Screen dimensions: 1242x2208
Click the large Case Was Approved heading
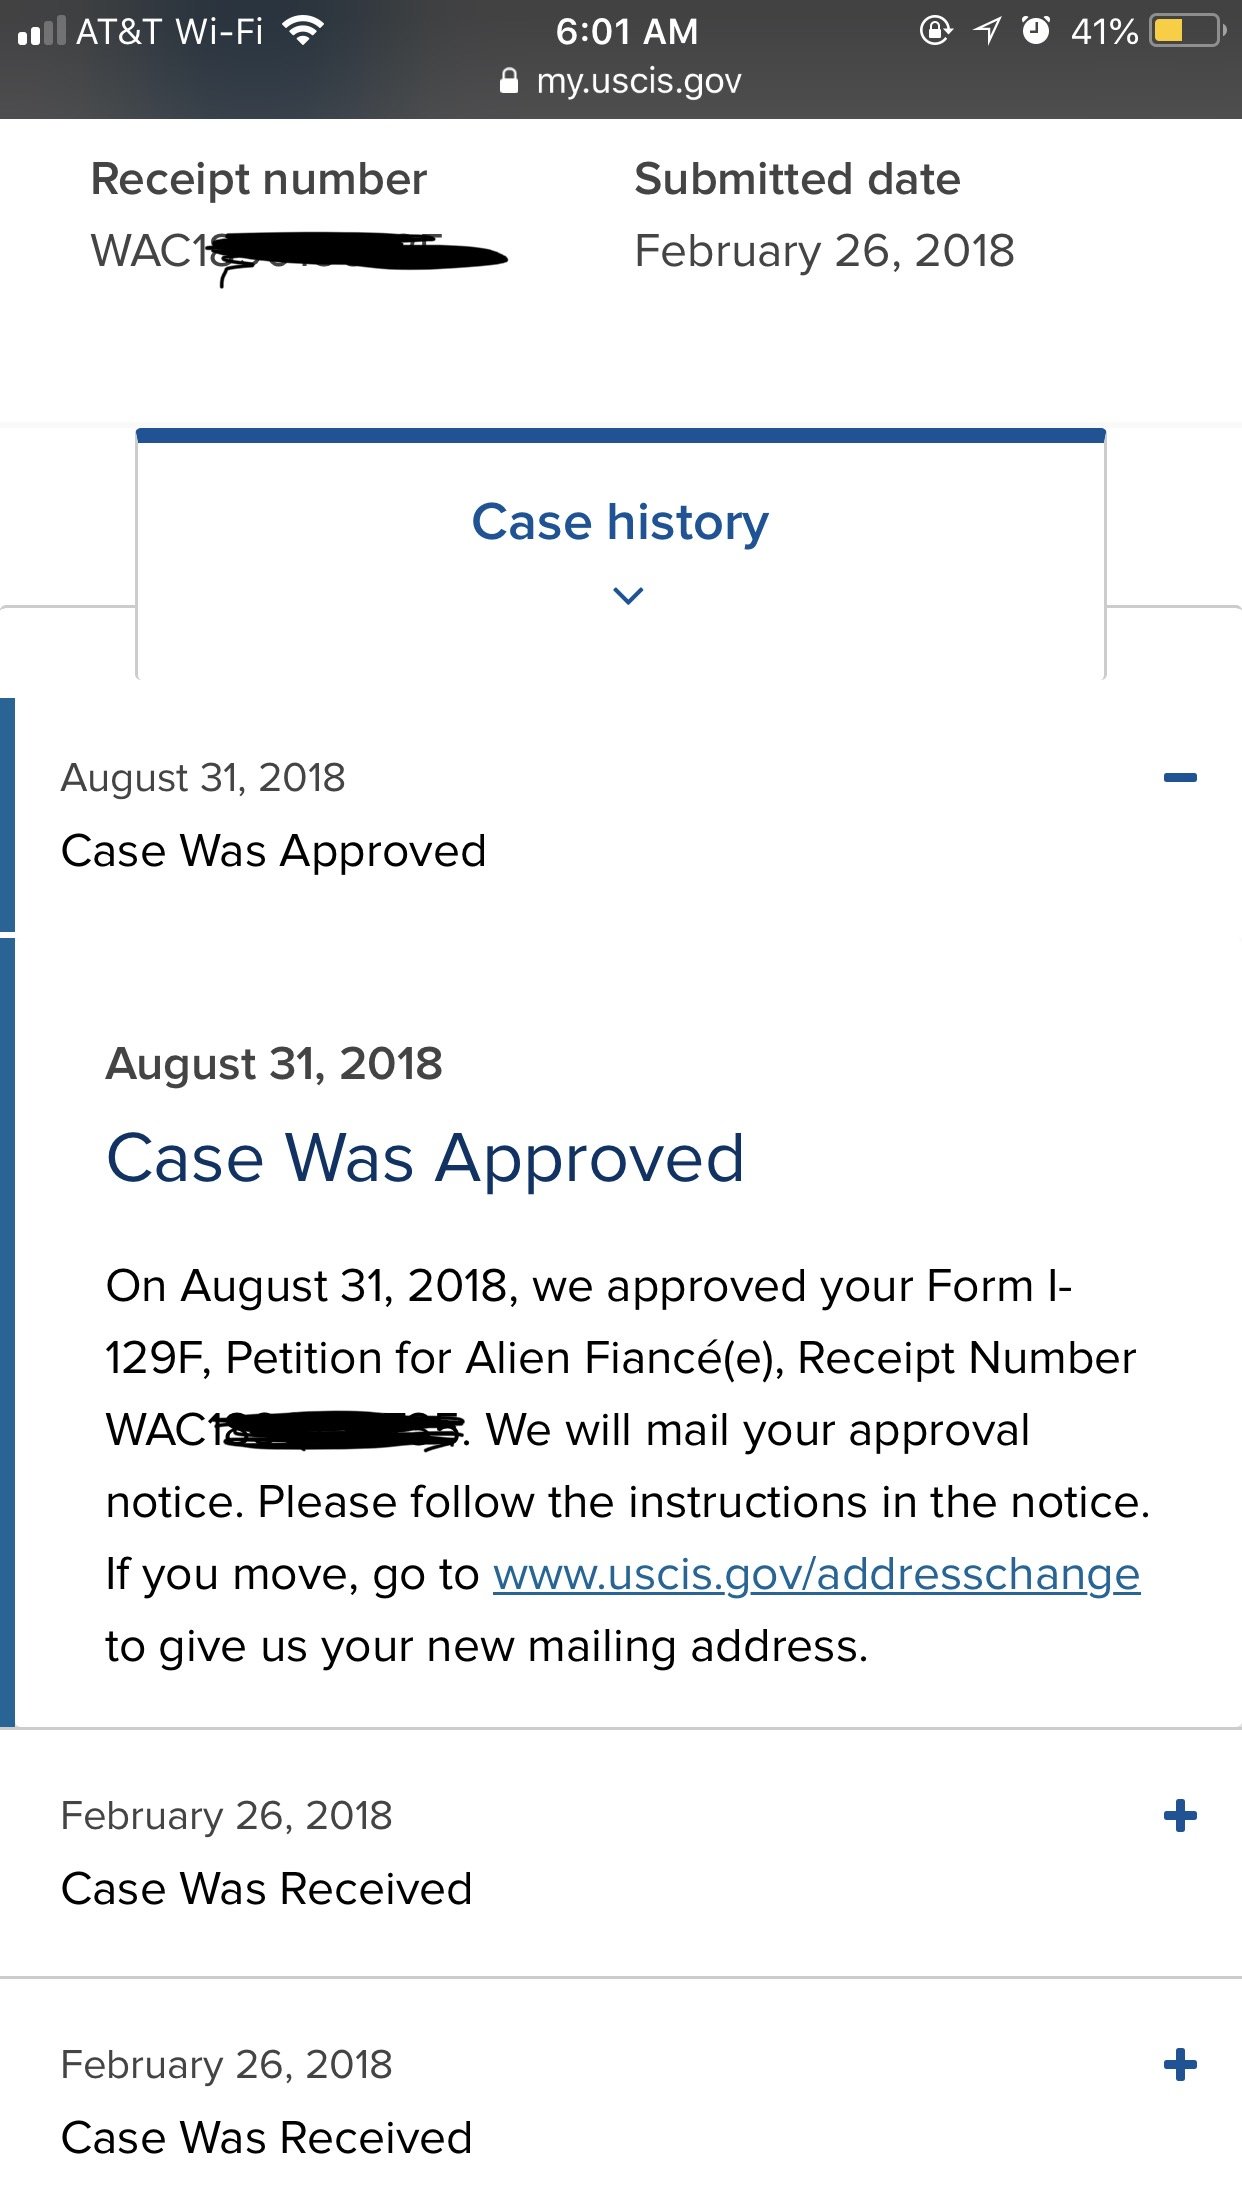425,1159
